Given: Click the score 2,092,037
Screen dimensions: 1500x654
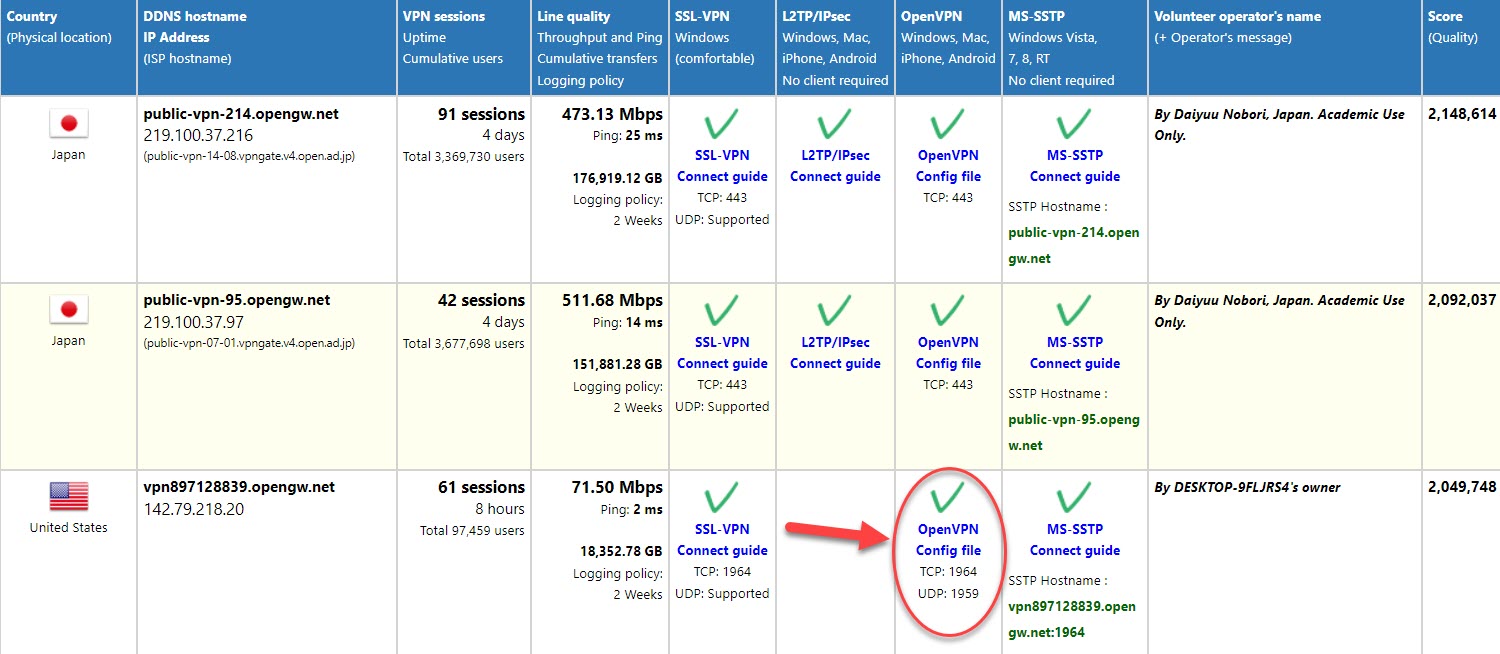Looking at the screenshot, I should pyautogui.click(x=1462, y=300).
